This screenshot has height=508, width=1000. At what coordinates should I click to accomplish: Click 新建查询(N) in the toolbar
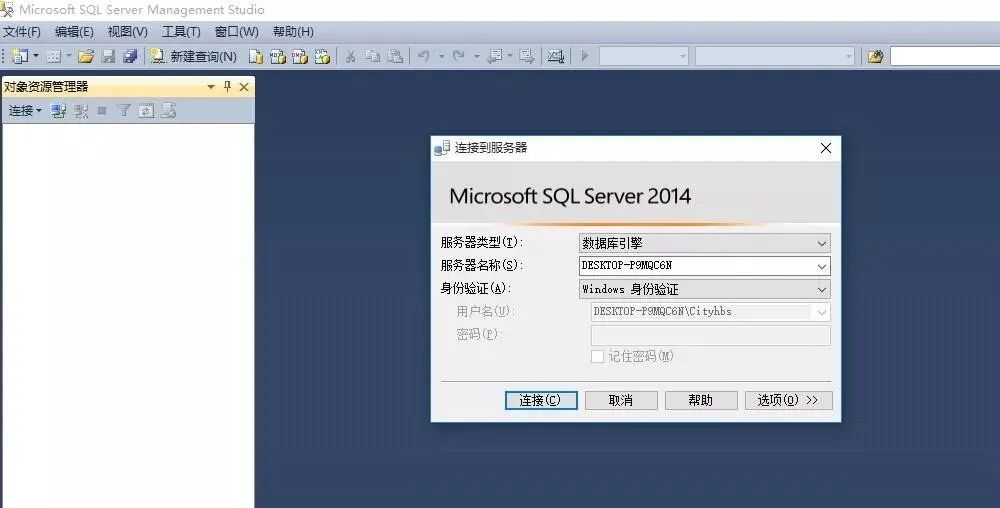pos(194,56)
